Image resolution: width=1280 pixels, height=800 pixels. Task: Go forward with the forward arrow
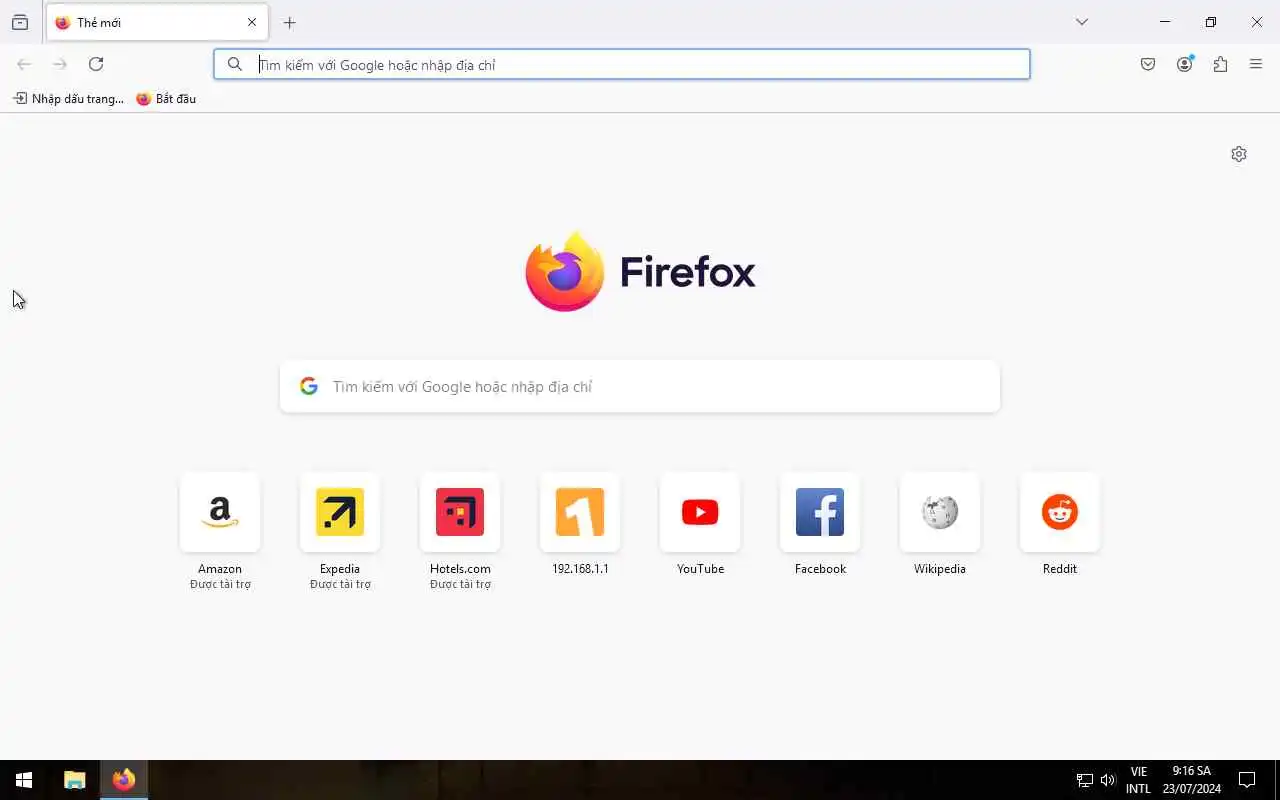tap(60, 64)
